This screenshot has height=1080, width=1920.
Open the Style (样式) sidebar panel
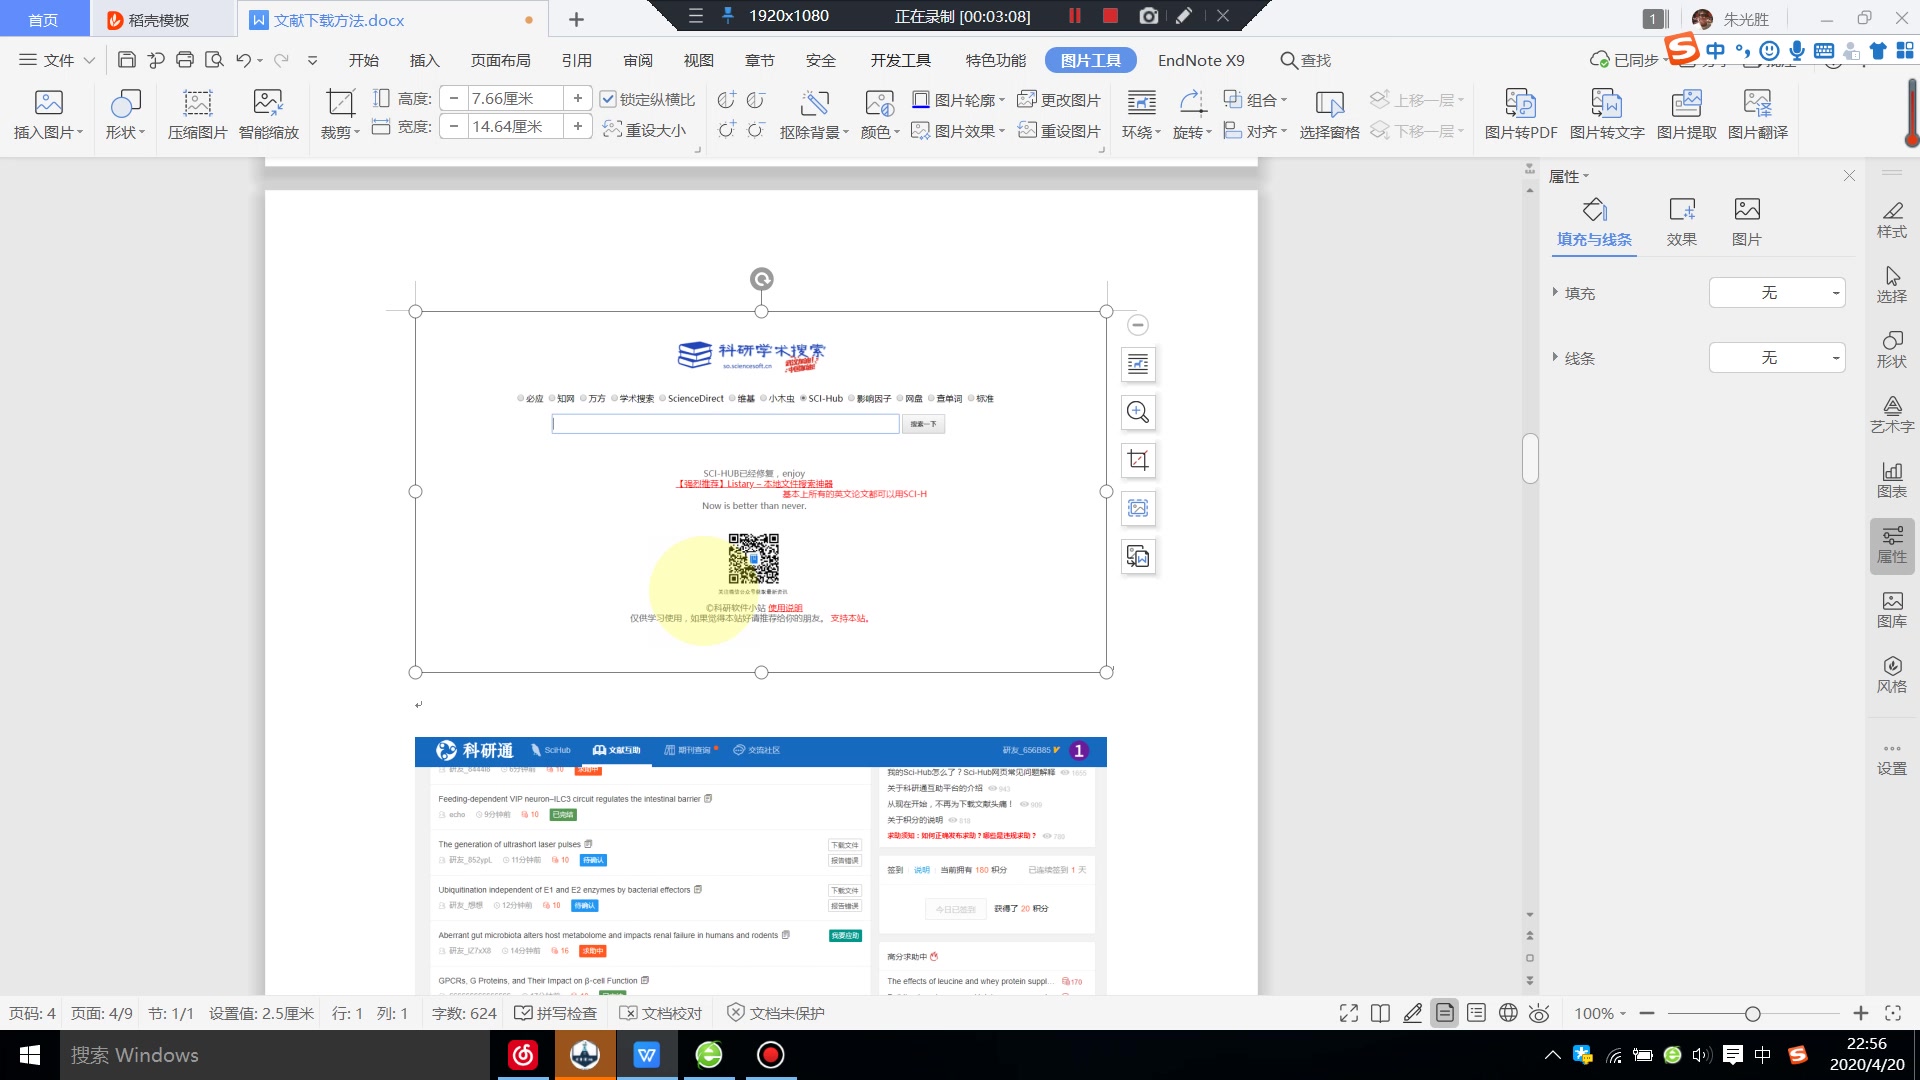point(1891,220)
